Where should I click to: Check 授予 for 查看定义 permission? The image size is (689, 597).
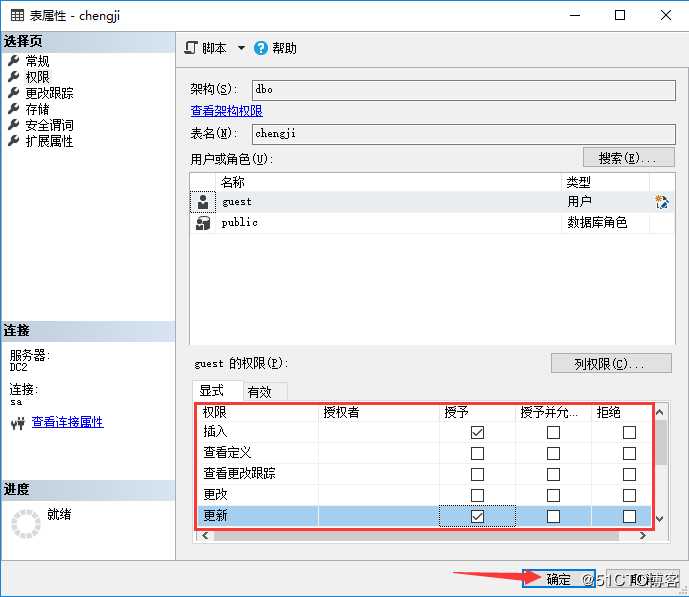click(477, 453)
